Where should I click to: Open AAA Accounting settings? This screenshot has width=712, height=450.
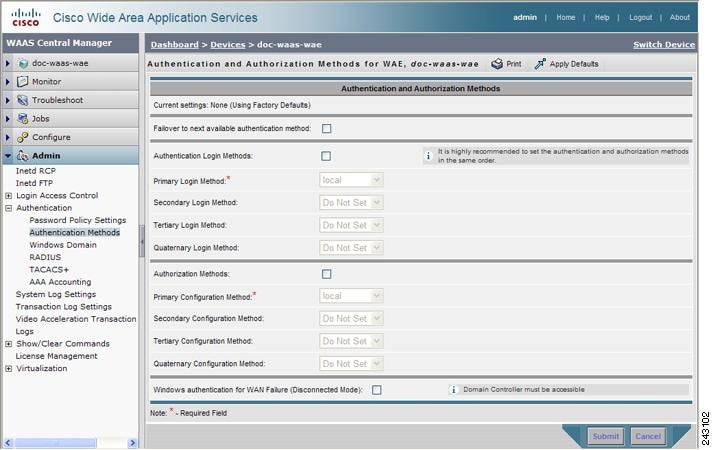point(60,282)
